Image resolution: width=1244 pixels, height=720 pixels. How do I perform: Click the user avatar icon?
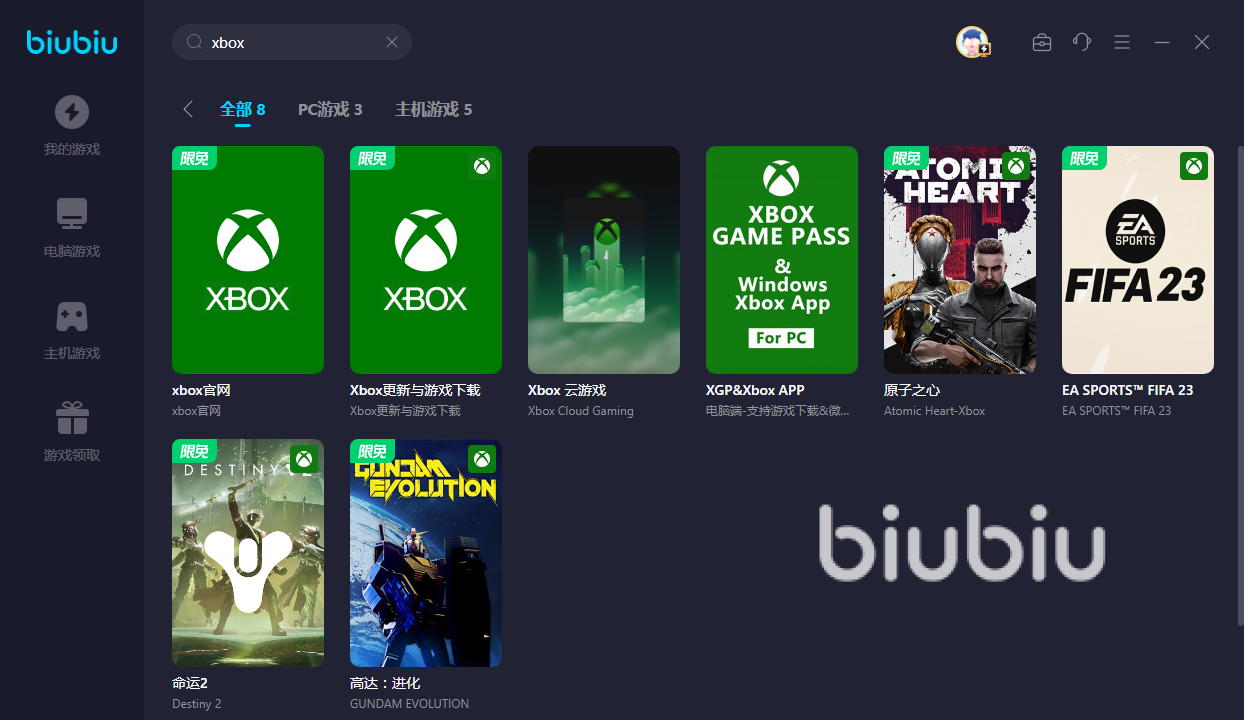click(972, 42)
